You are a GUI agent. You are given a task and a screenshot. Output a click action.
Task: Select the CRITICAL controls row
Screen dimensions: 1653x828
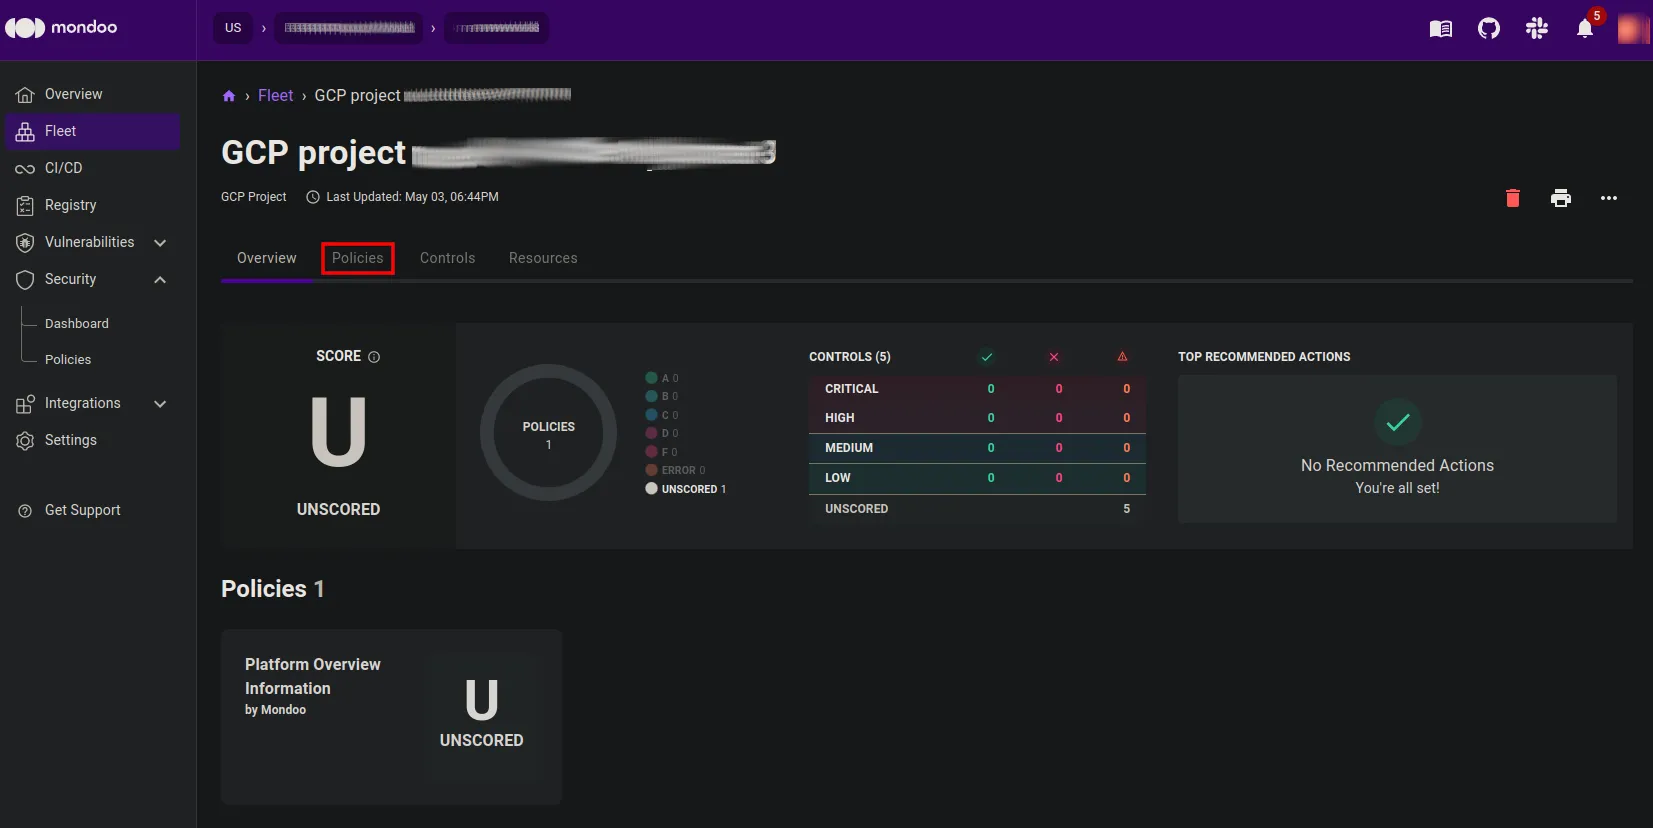click(977, 389)
